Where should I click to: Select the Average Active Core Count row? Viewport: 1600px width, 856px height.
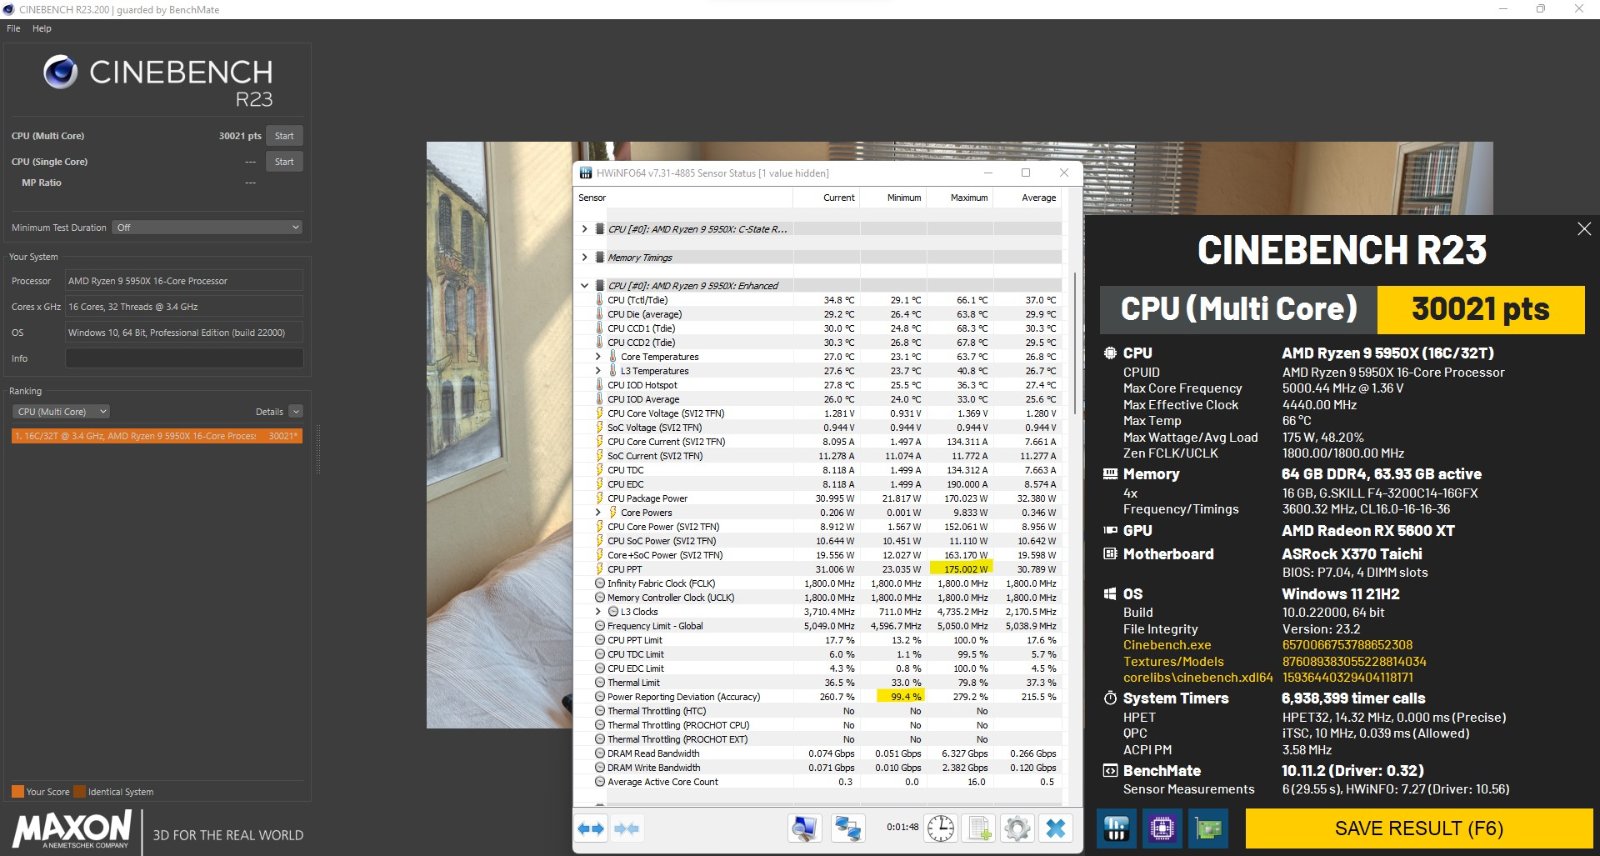click(x=820, y=782)
